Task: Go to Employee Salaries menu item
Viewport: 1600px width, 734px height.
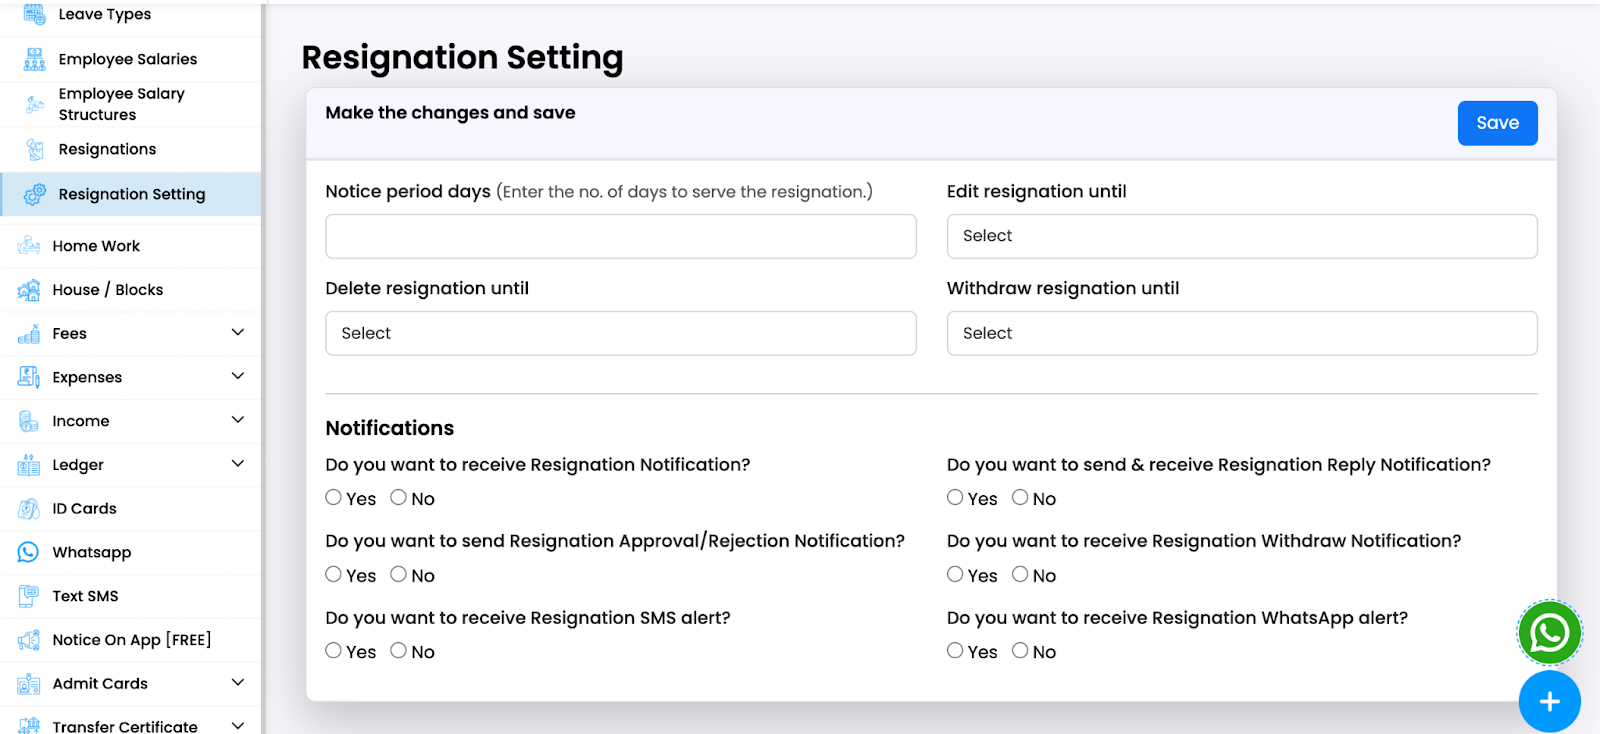Action: click(x=127, y=59)
